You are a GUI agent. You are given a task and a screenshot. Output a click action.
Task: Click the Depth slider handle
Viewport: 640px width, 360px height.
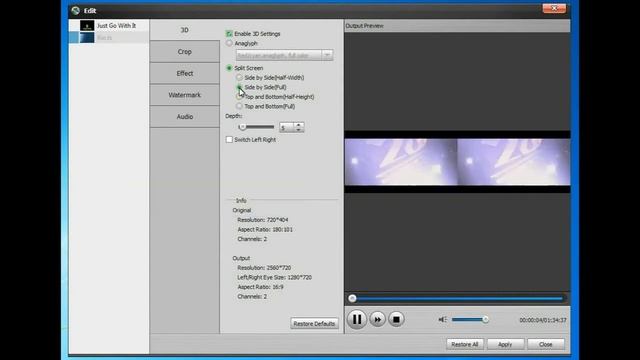242,127
